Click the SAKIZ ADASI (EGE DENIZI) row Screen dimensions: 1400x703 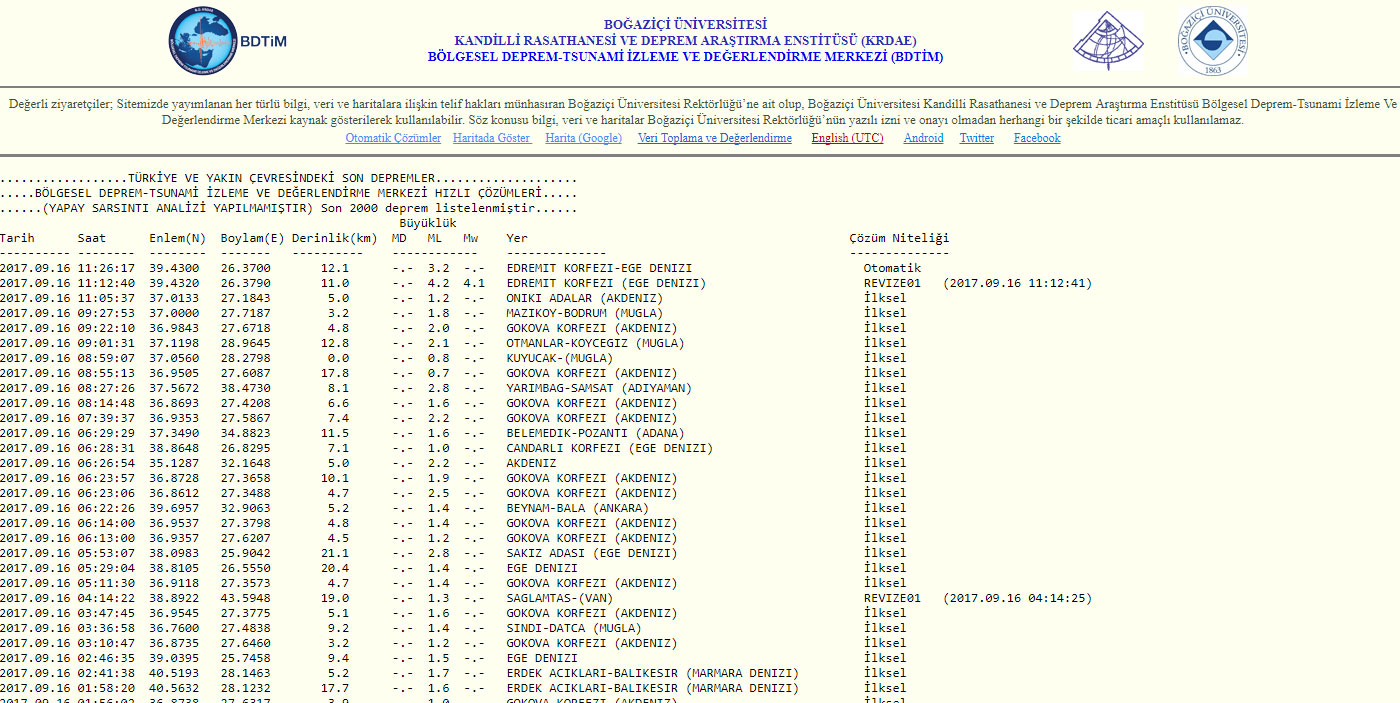(453, 553)
